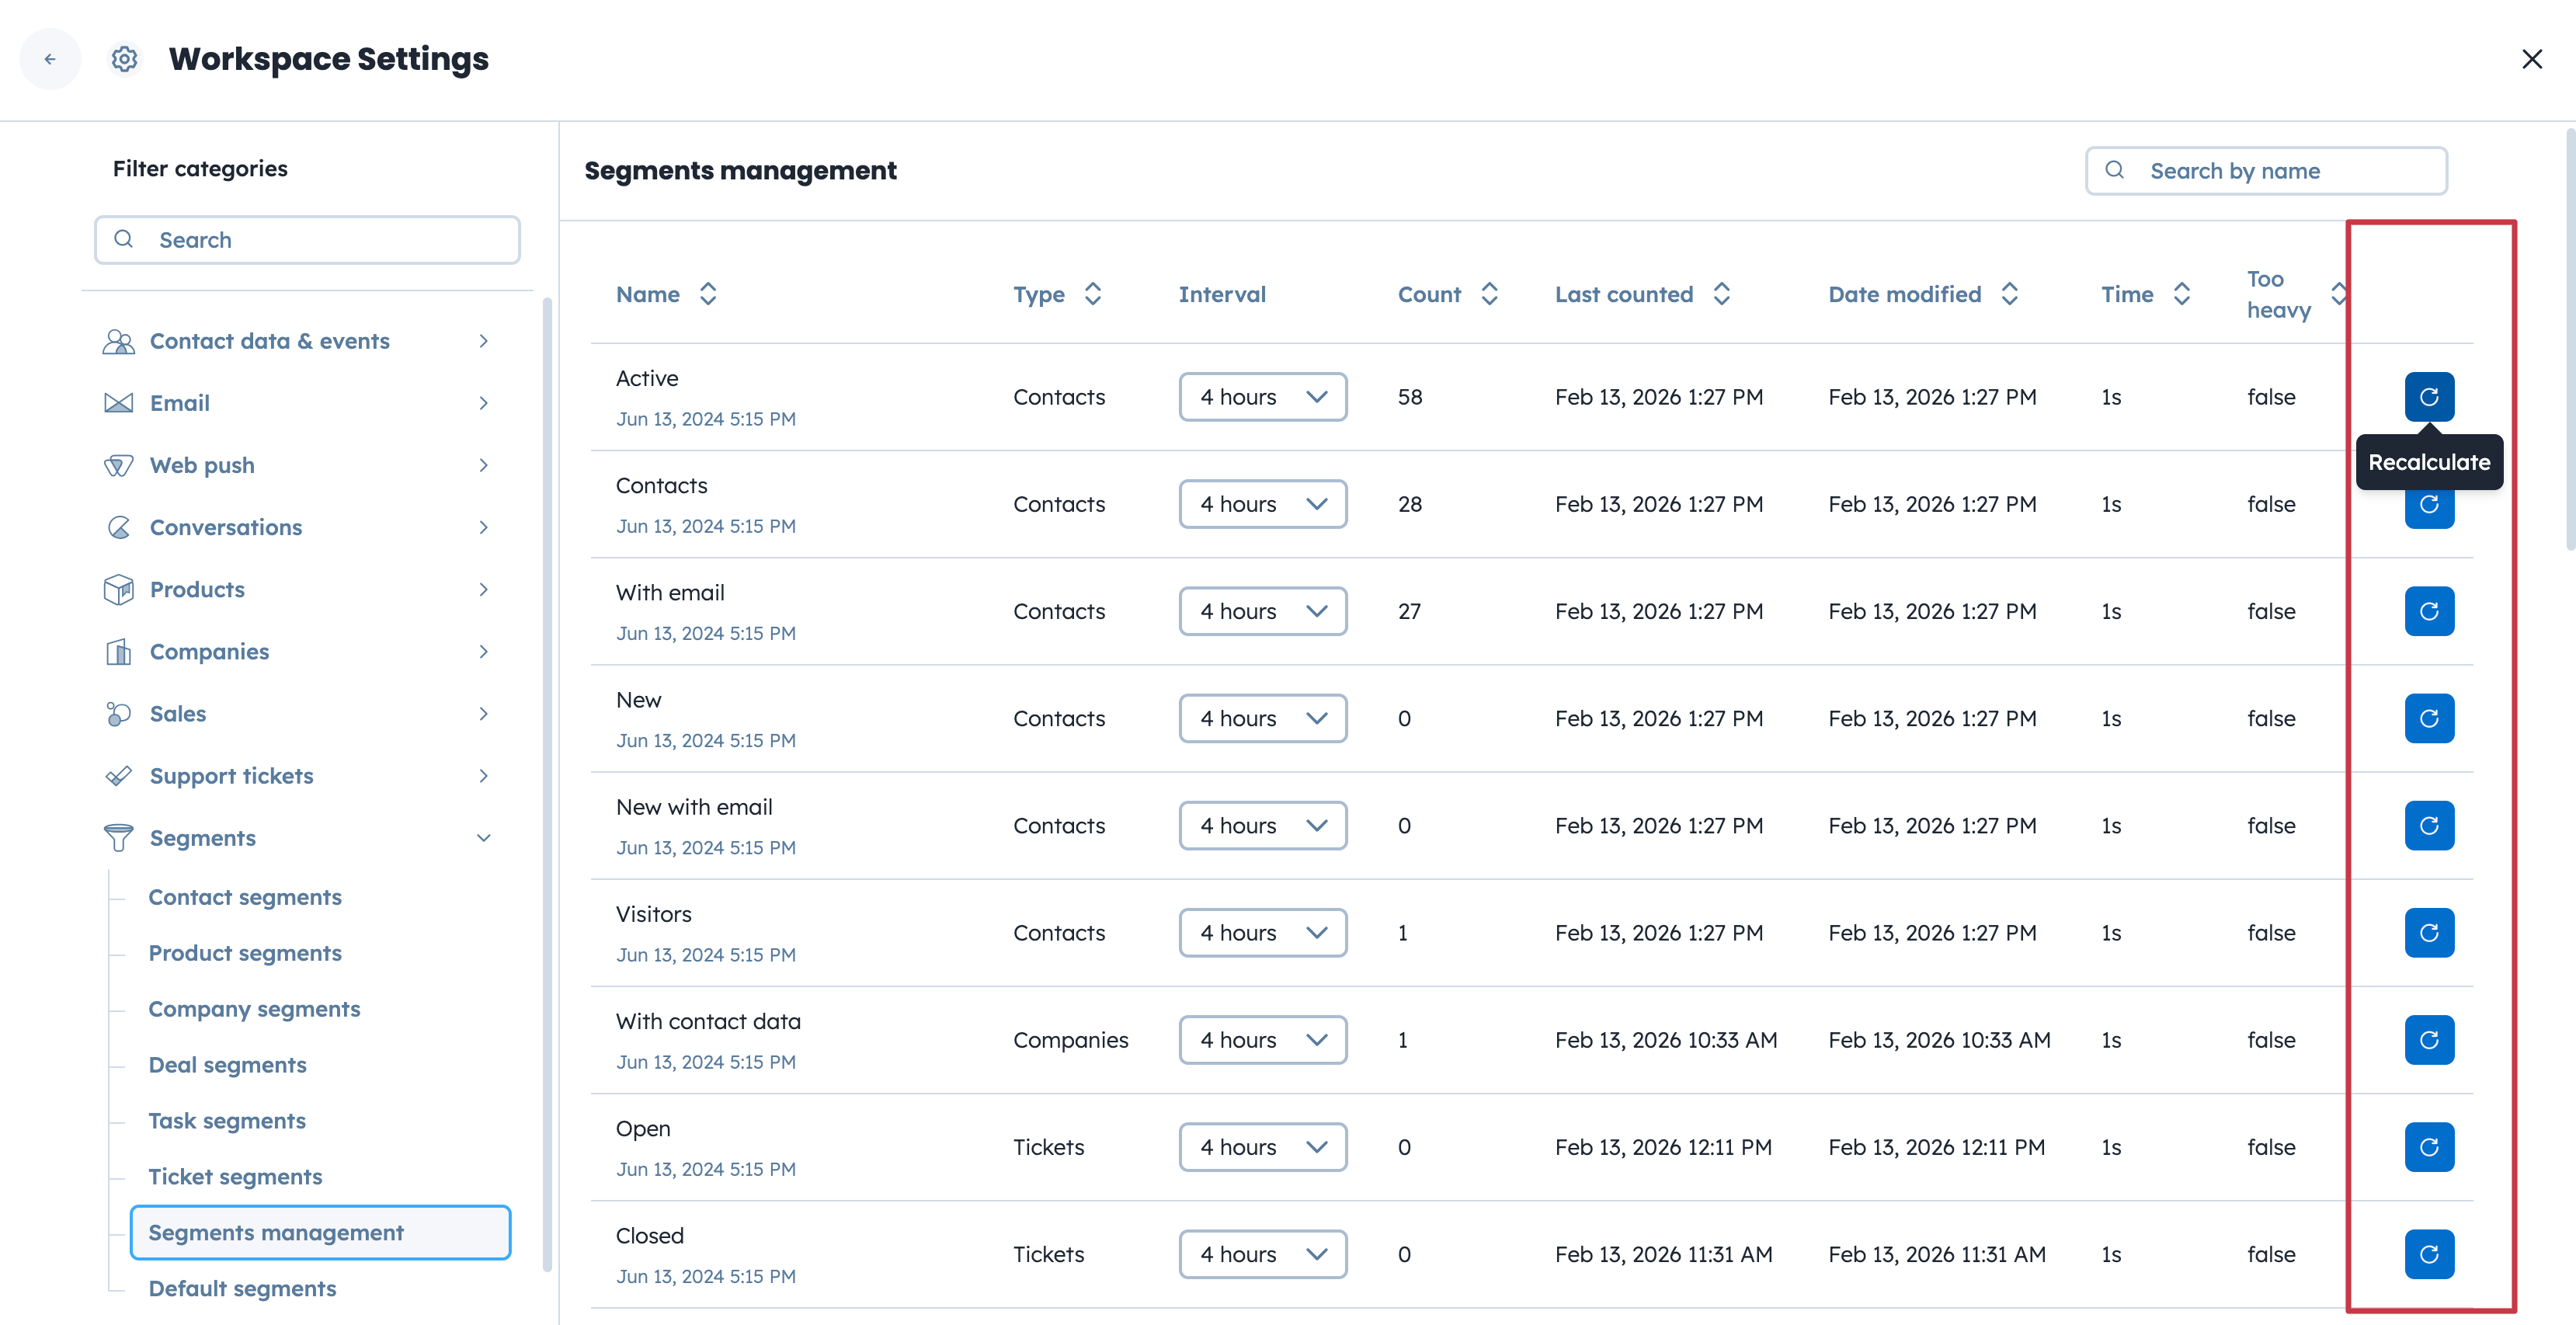The height and width of the screenshot is (1325, 2576).
Task: Click the Companies building icon
Action: coord(118,651)
